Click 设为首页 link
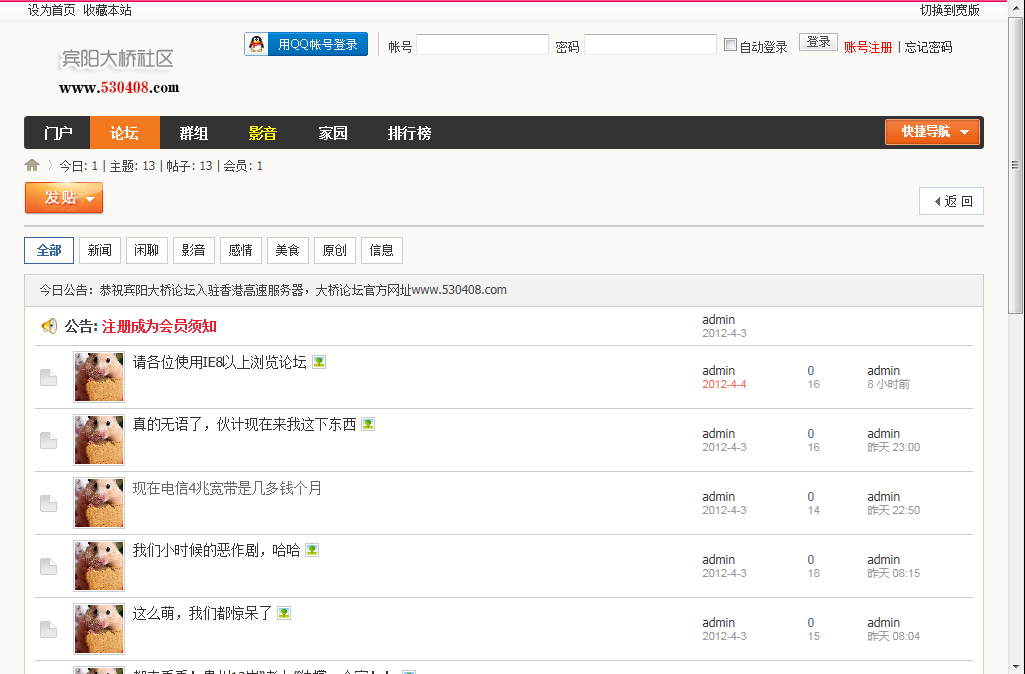This screenshot has height=674, width=1025. (x=51, y=10)
